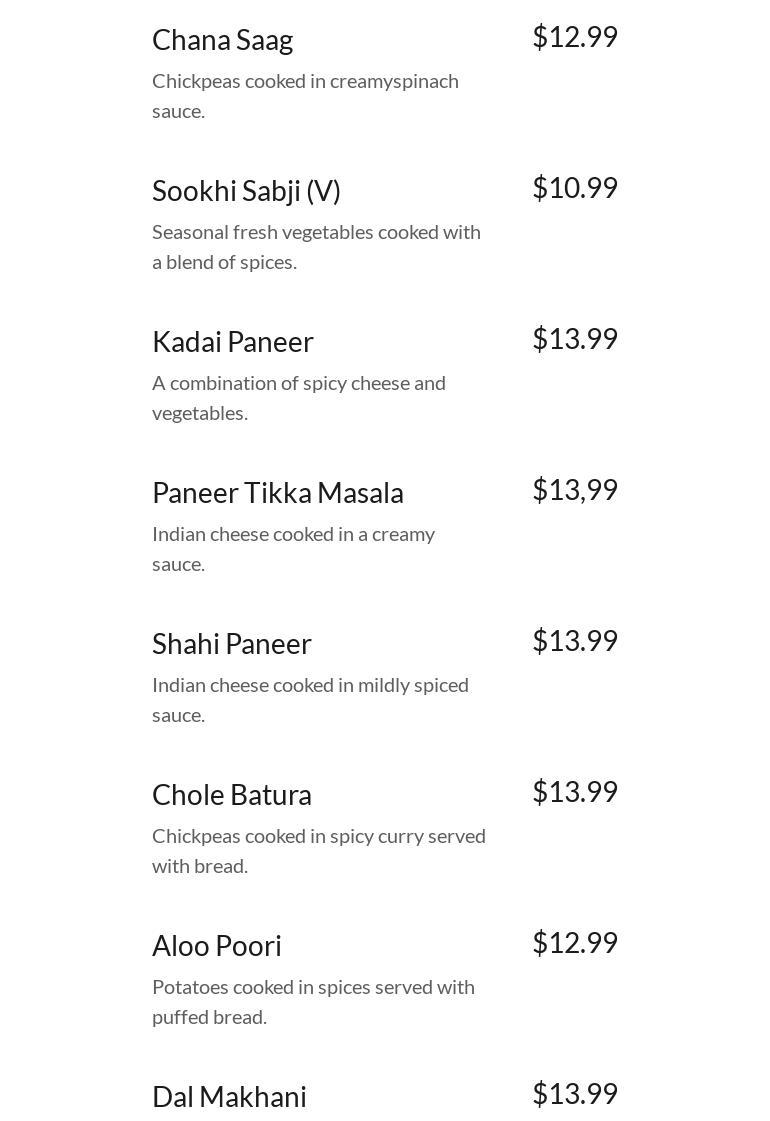770x1121 pixels.
Task: Click the $13,99 price for Paneer Tikka Masala
Action: coord(575,490)
